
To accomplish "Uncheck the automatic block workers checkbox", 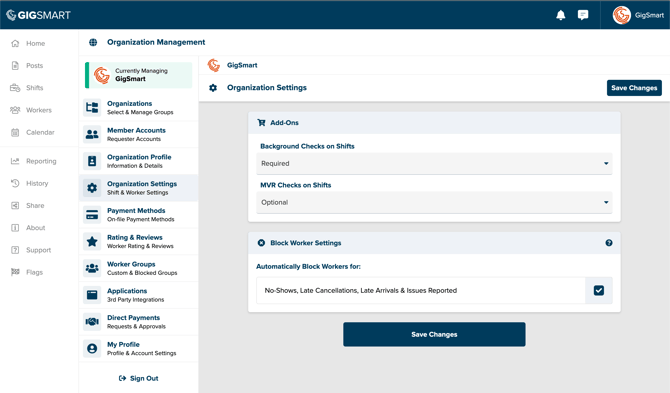I will [x=599, y=290].
